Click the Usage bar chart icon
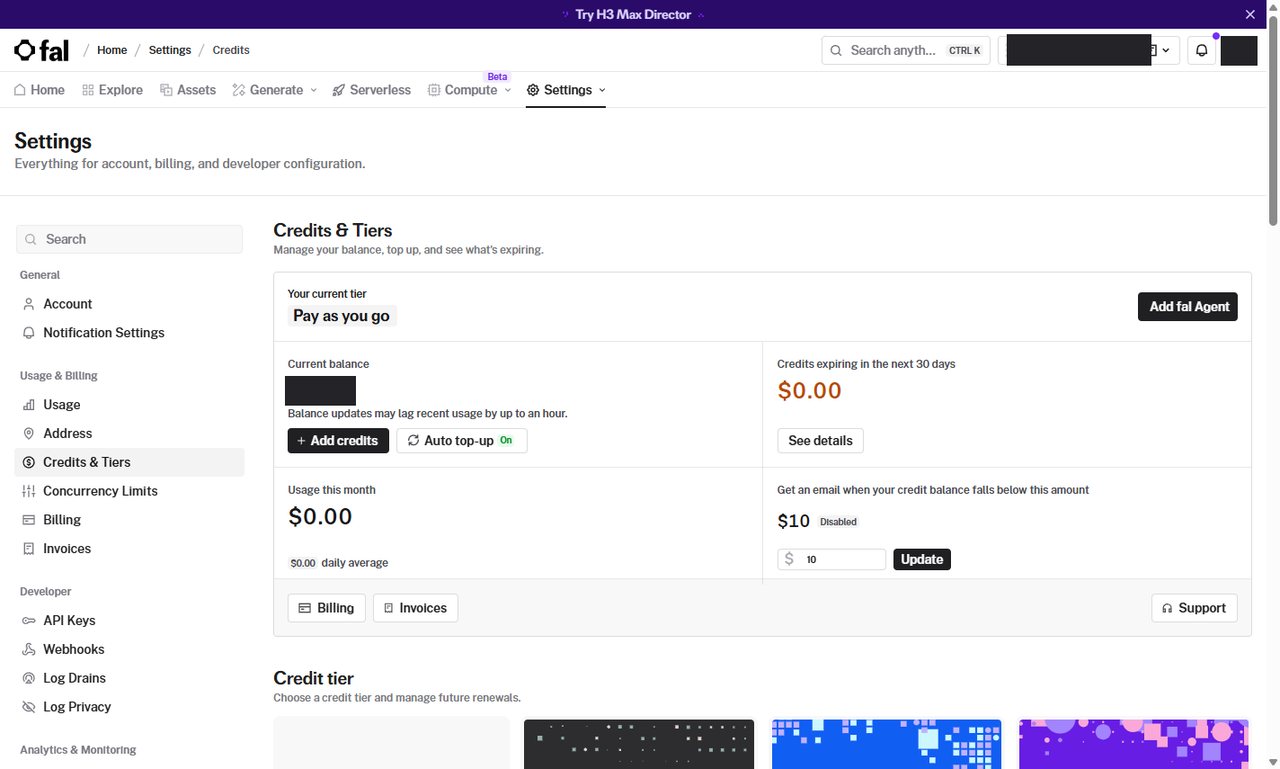The image size is (1280, 769). coord(29,405)
